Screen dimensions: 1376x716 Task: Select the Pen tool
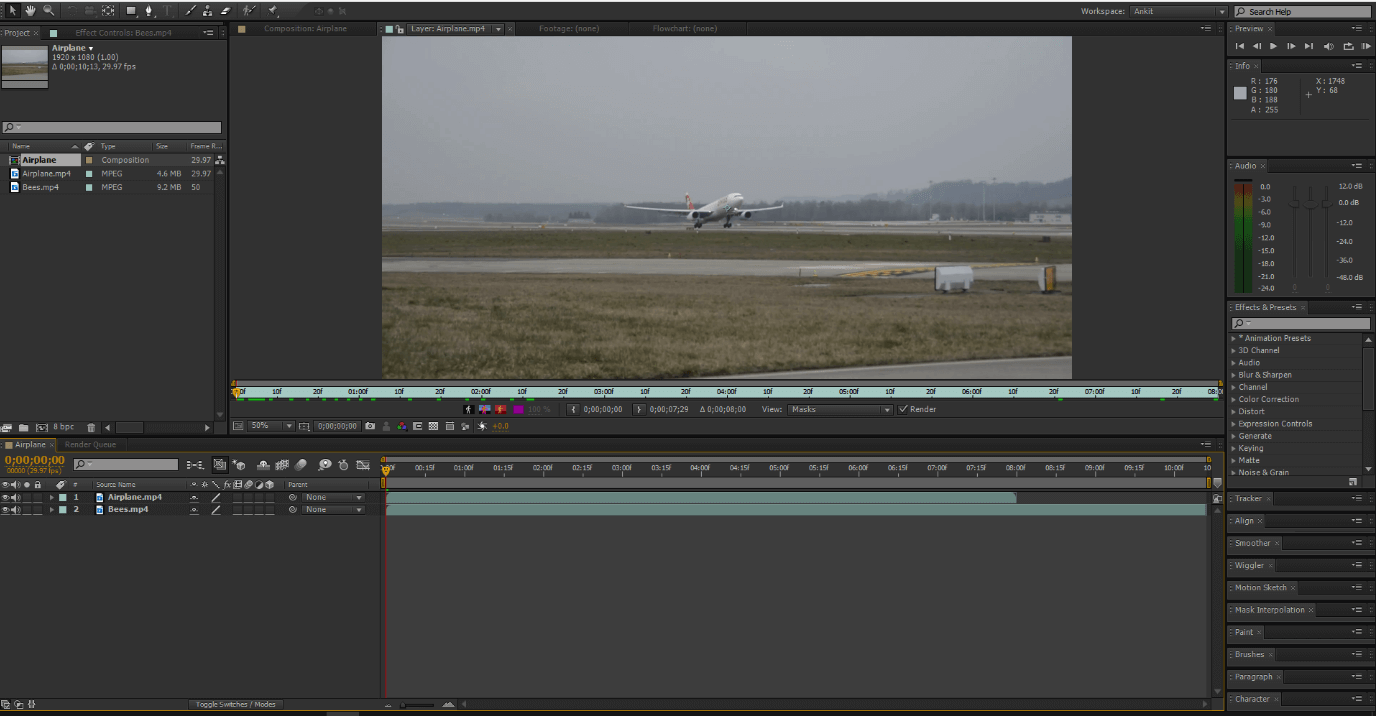pos(149,11)
